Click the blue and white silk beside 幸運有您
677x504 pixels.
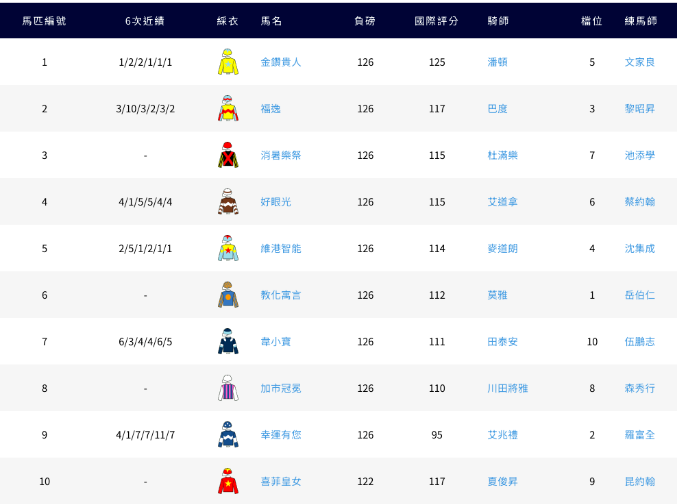[228, 435]
